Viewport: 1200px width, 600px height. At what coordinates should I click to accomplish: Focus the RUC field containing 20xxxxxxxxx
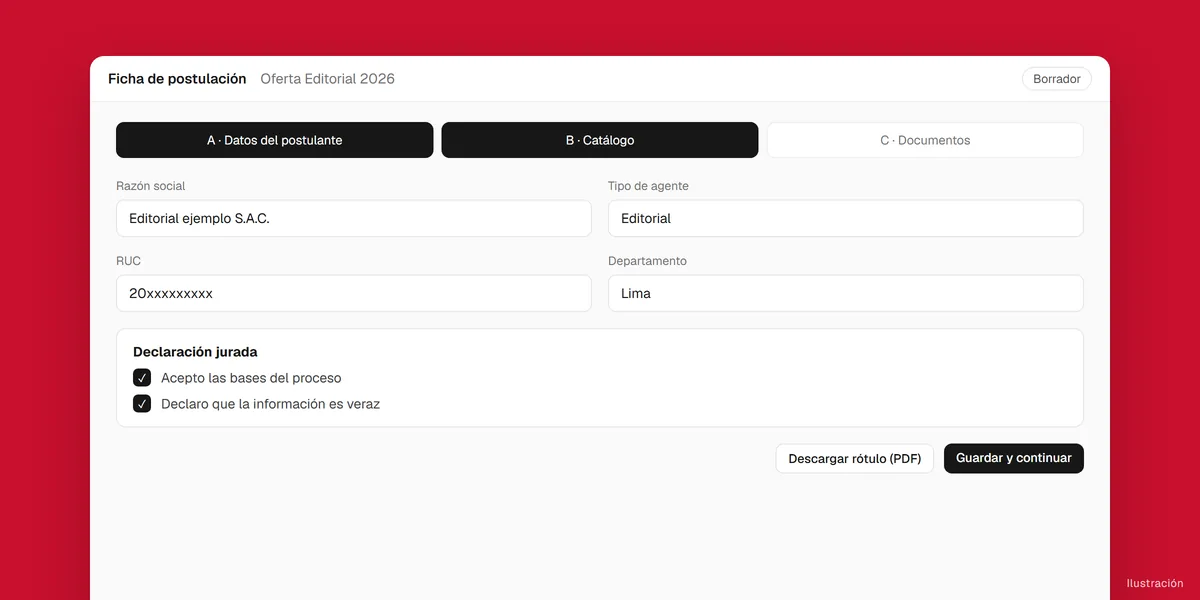pyautogui.click(x=354, y=293)
